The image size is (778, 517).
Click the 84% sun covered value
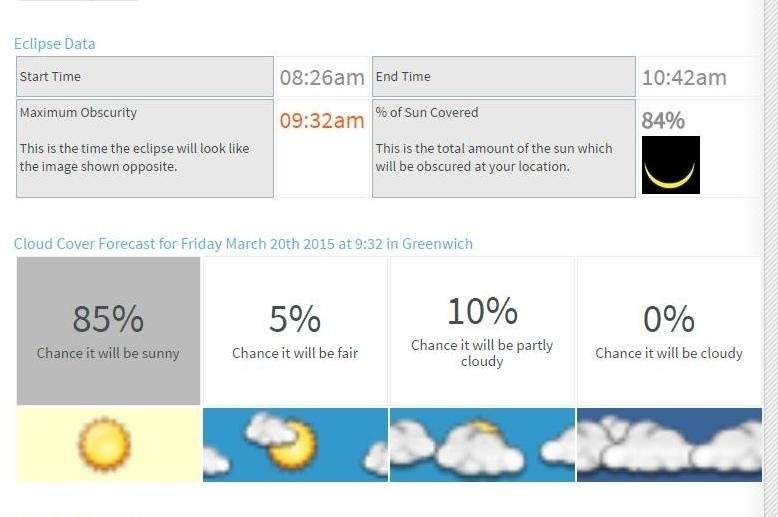pos(663,121)
